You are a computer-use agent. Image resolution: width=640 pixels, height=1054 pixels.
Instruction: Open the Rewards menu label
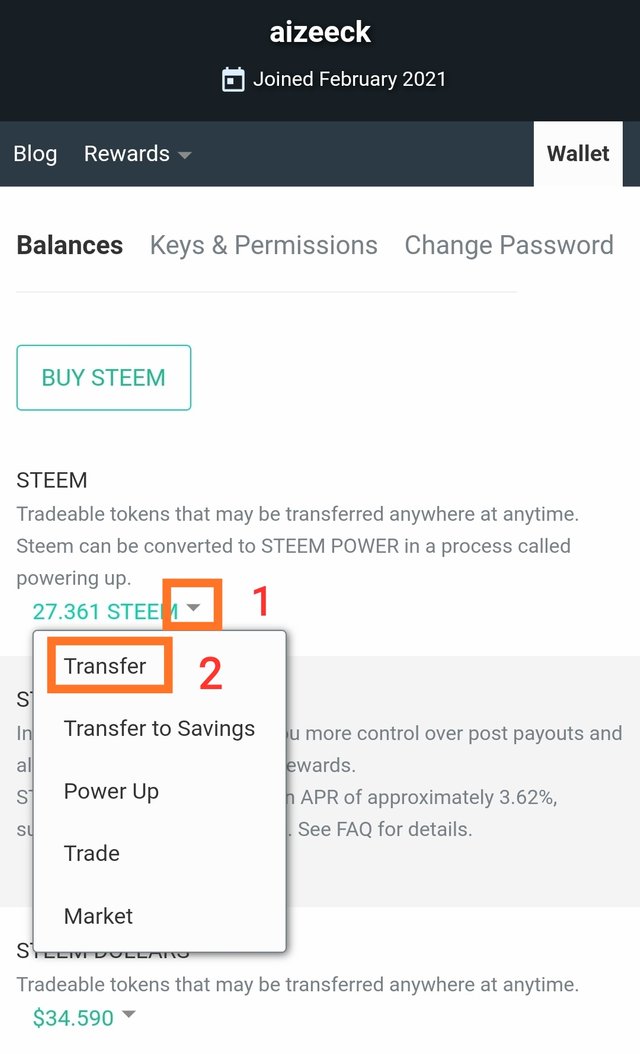point(126,154)
